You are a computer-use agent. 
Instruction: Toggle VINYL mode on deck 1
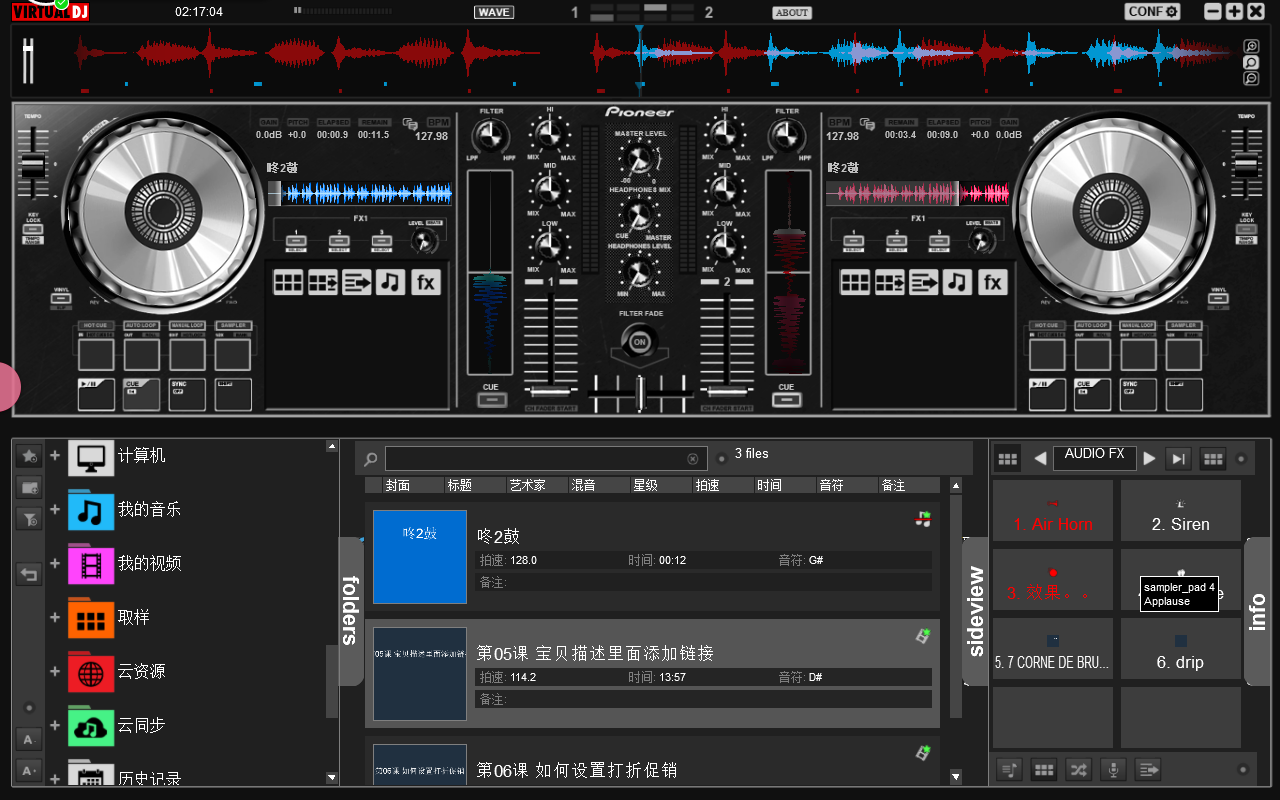point(62,298)
